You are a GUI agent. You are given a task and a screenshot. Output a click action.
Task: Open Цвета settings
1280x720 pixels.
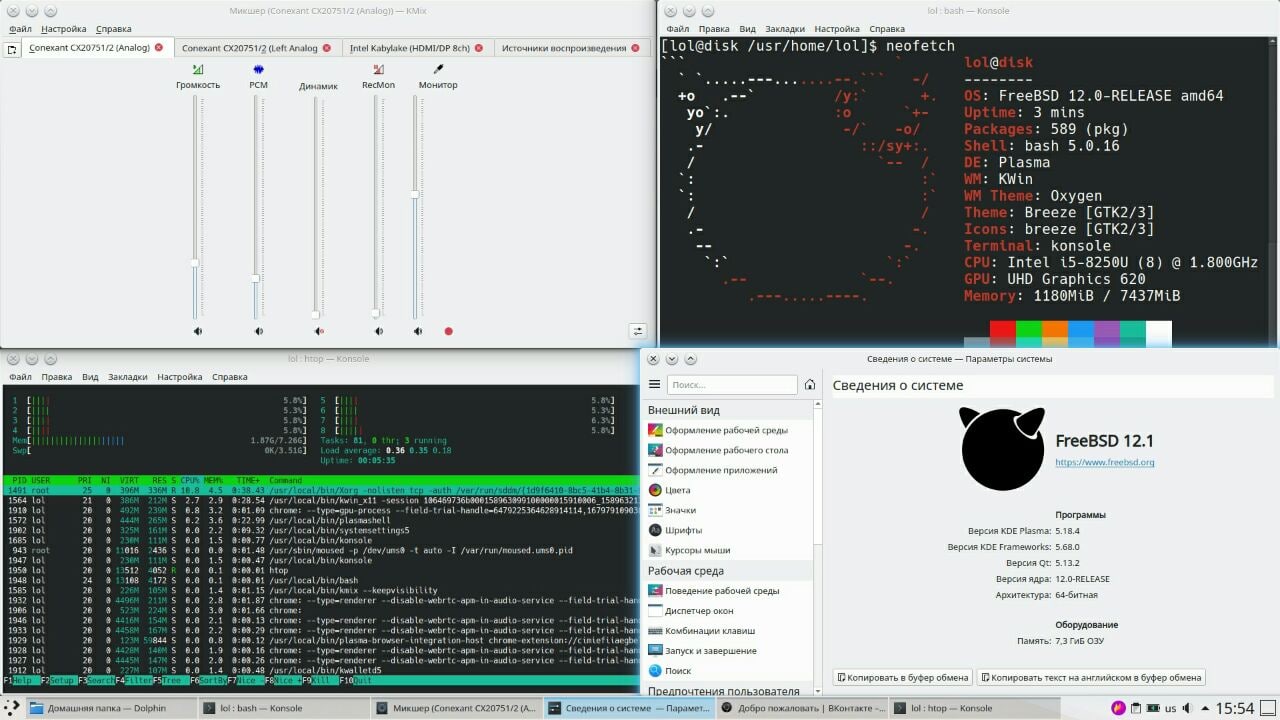point(727,490)
